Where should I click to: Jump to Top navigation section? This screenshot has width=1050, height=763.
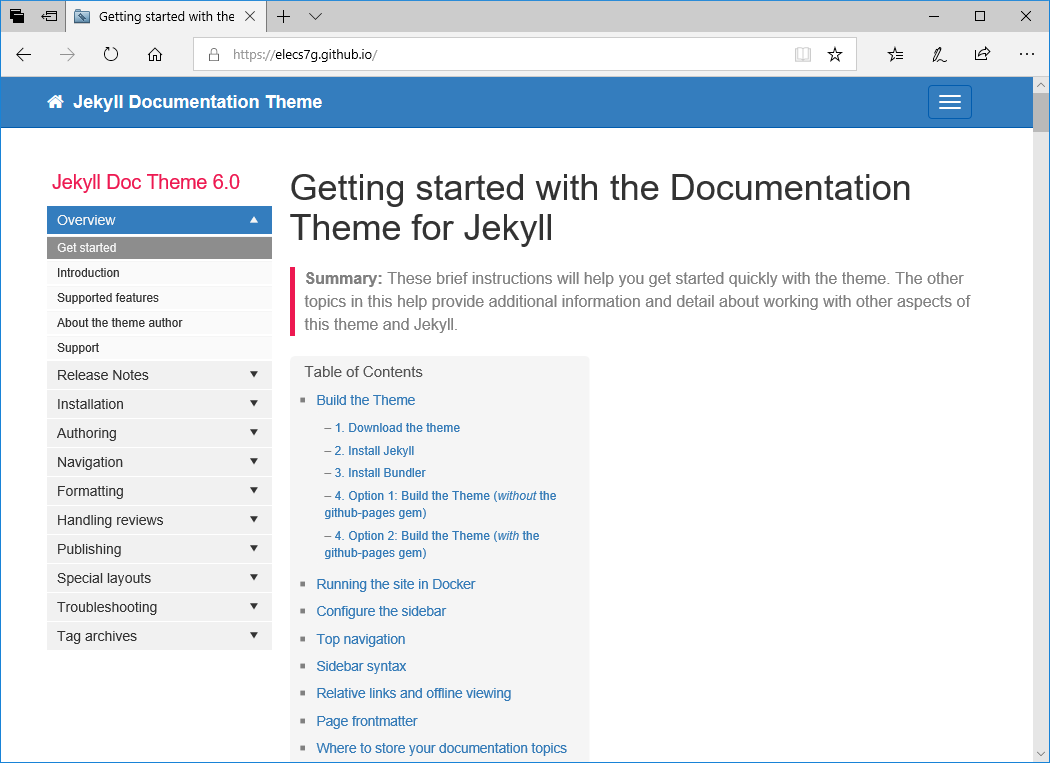(x=361, y=639)
